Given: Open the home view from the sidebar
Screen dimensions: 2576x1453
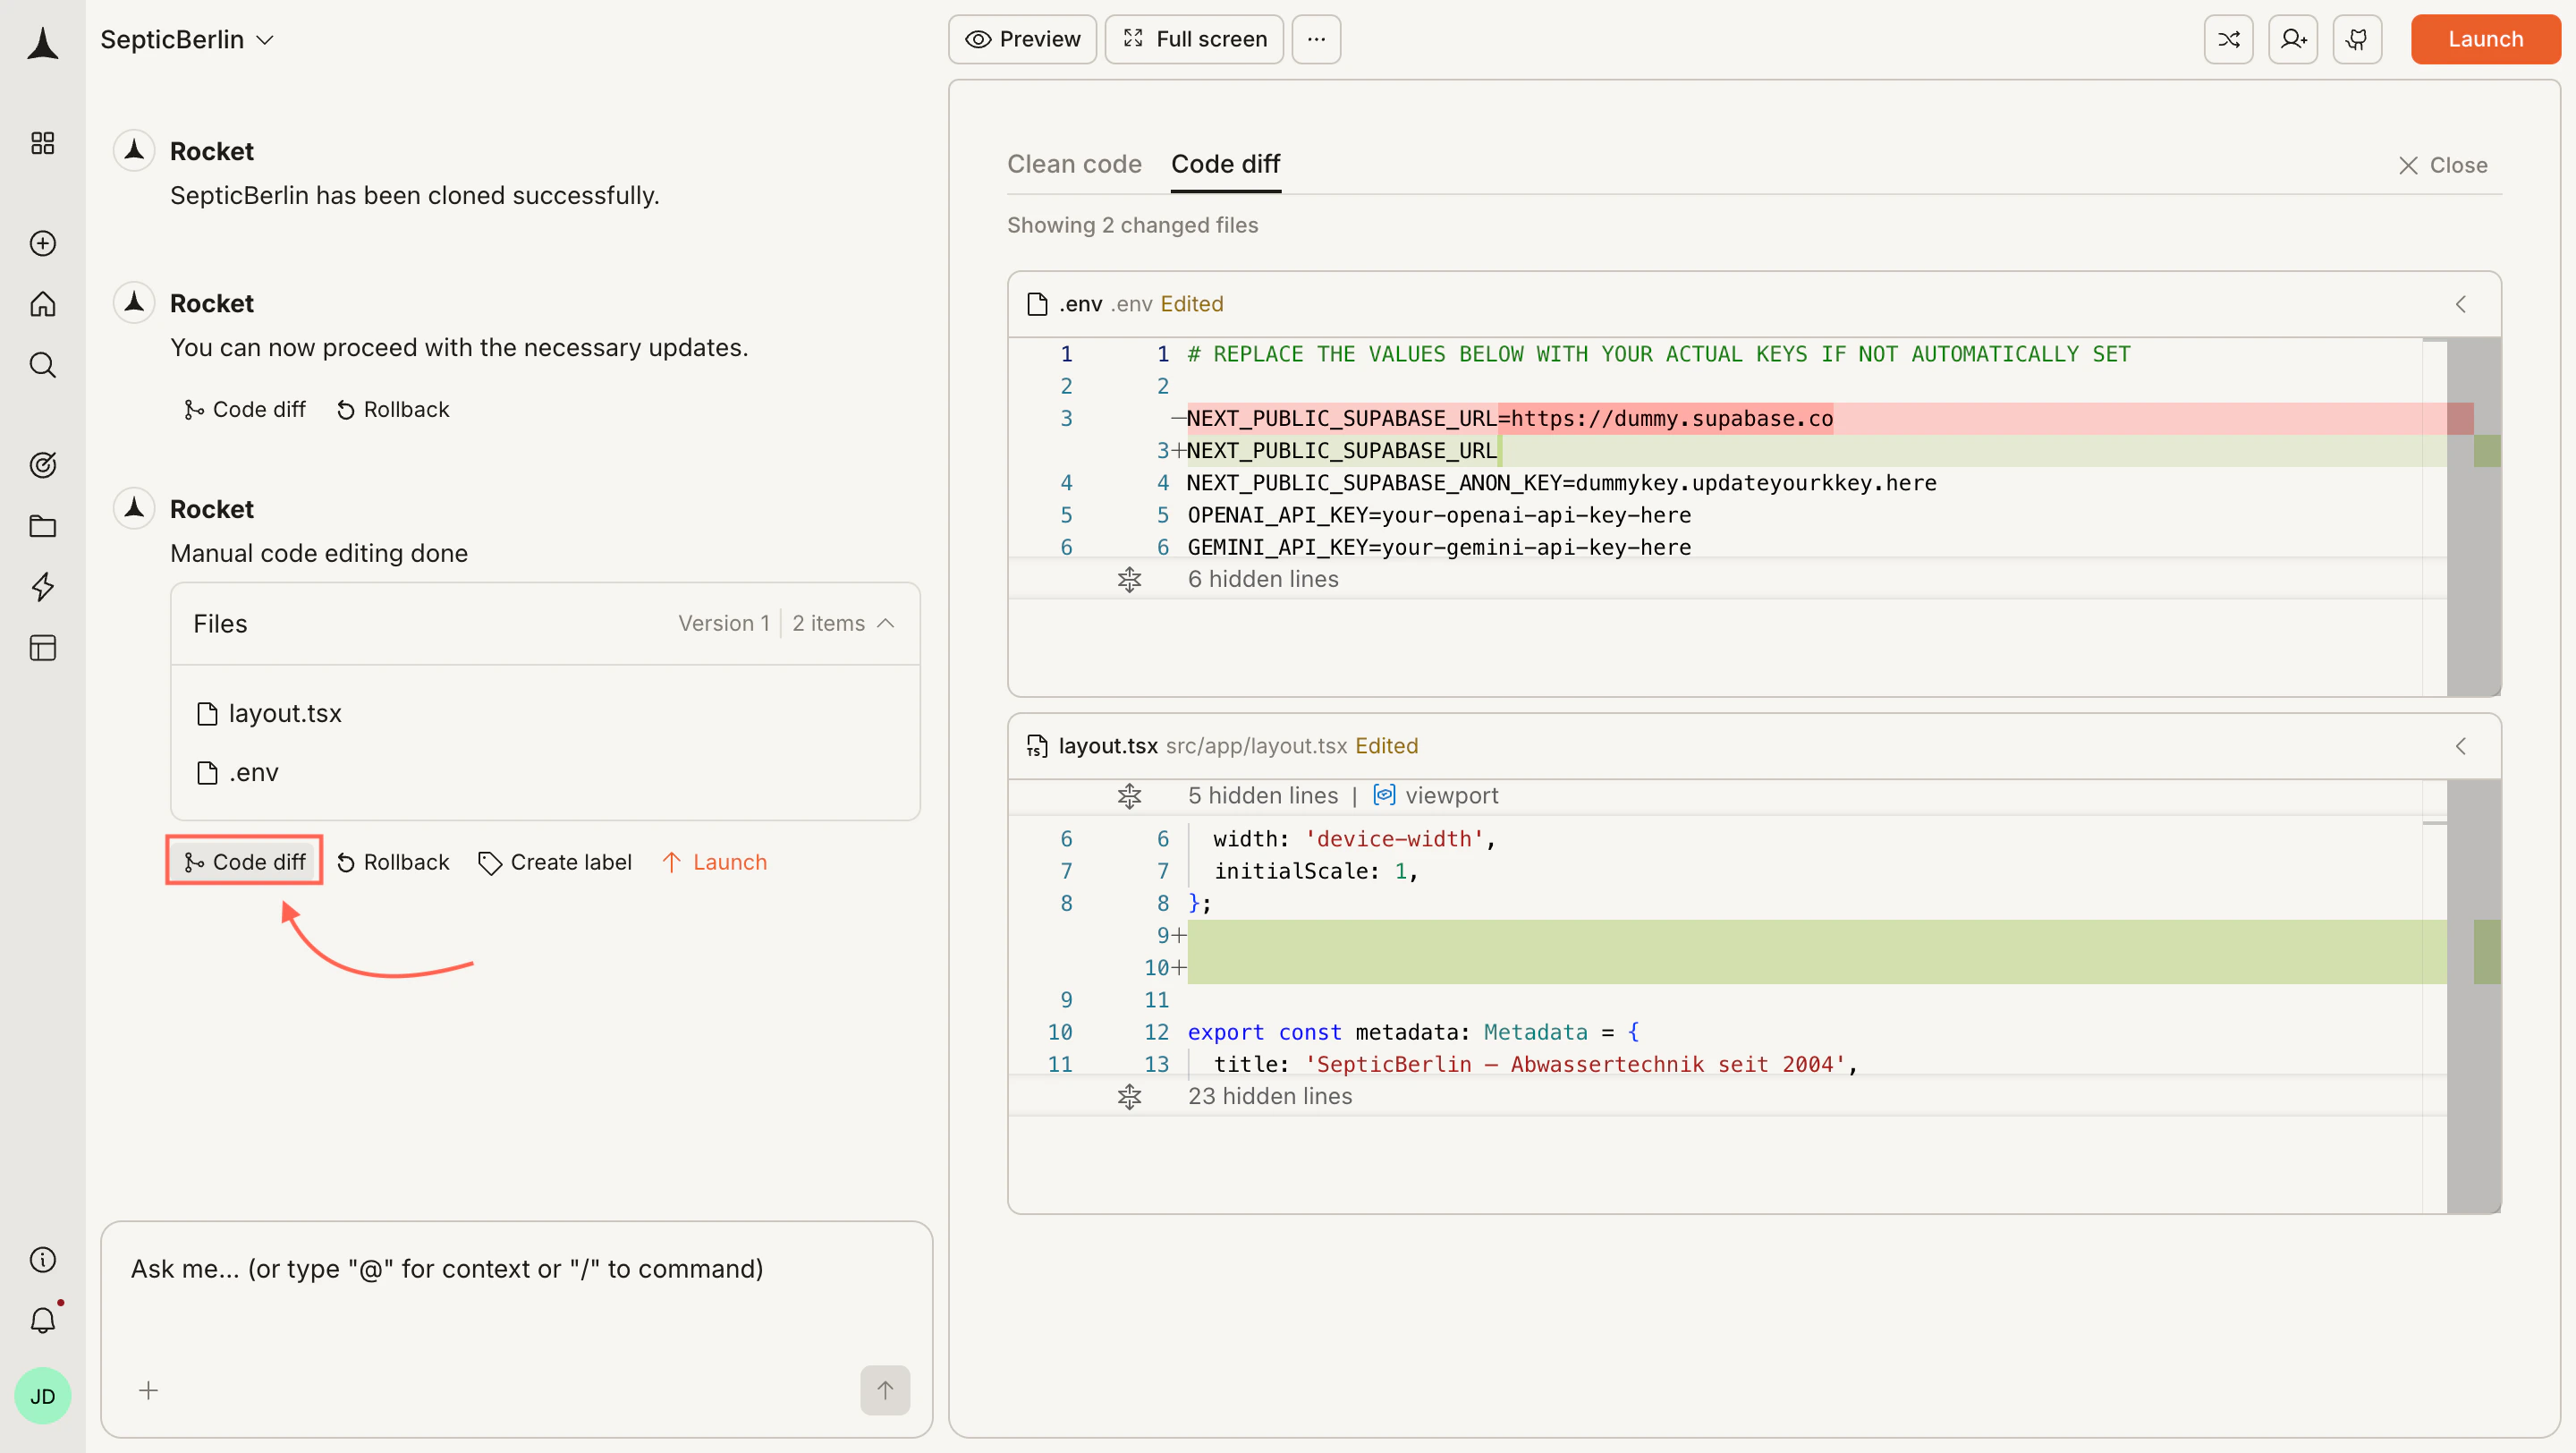Looking at the screenshot, I should (42, 303).
